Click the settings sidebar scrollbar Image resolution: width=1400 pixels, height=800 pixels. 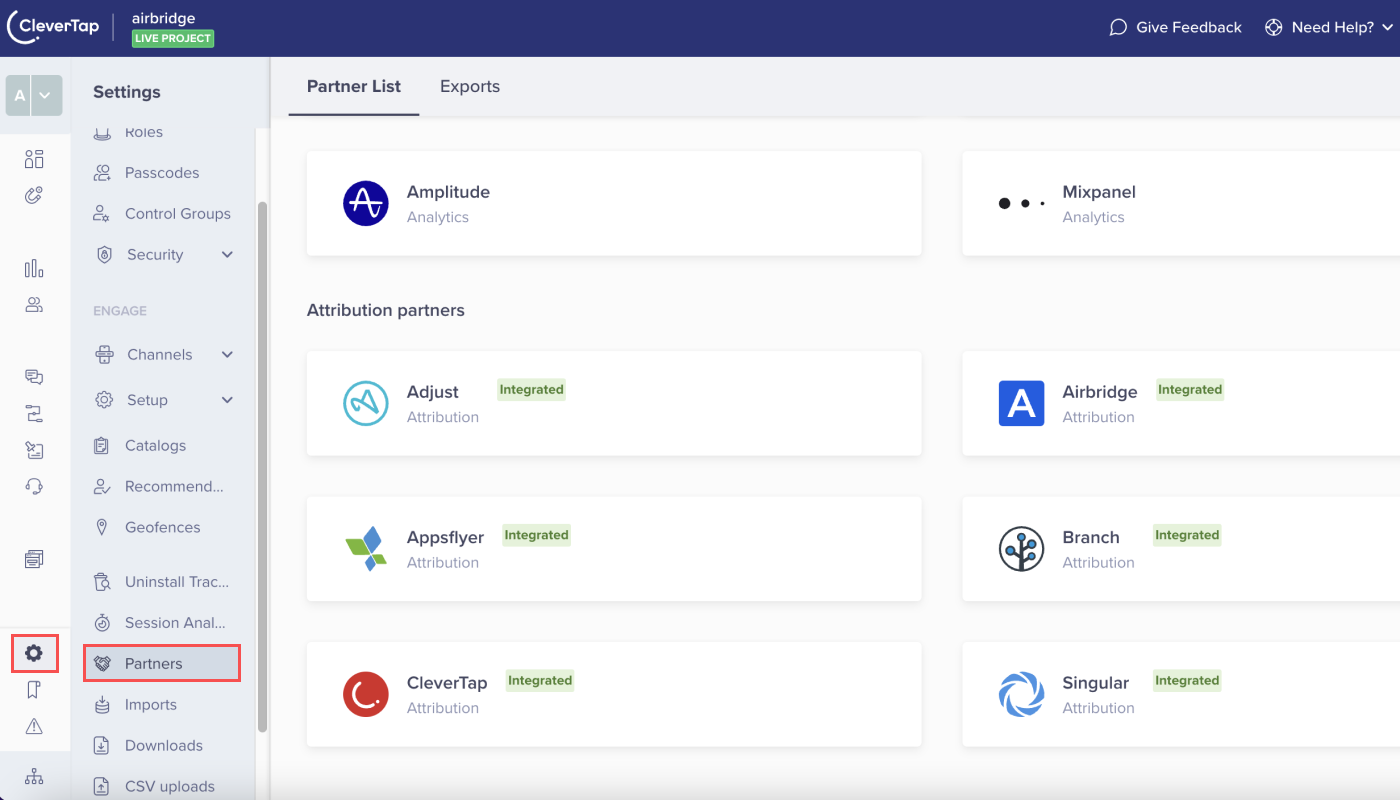point(263,467)
